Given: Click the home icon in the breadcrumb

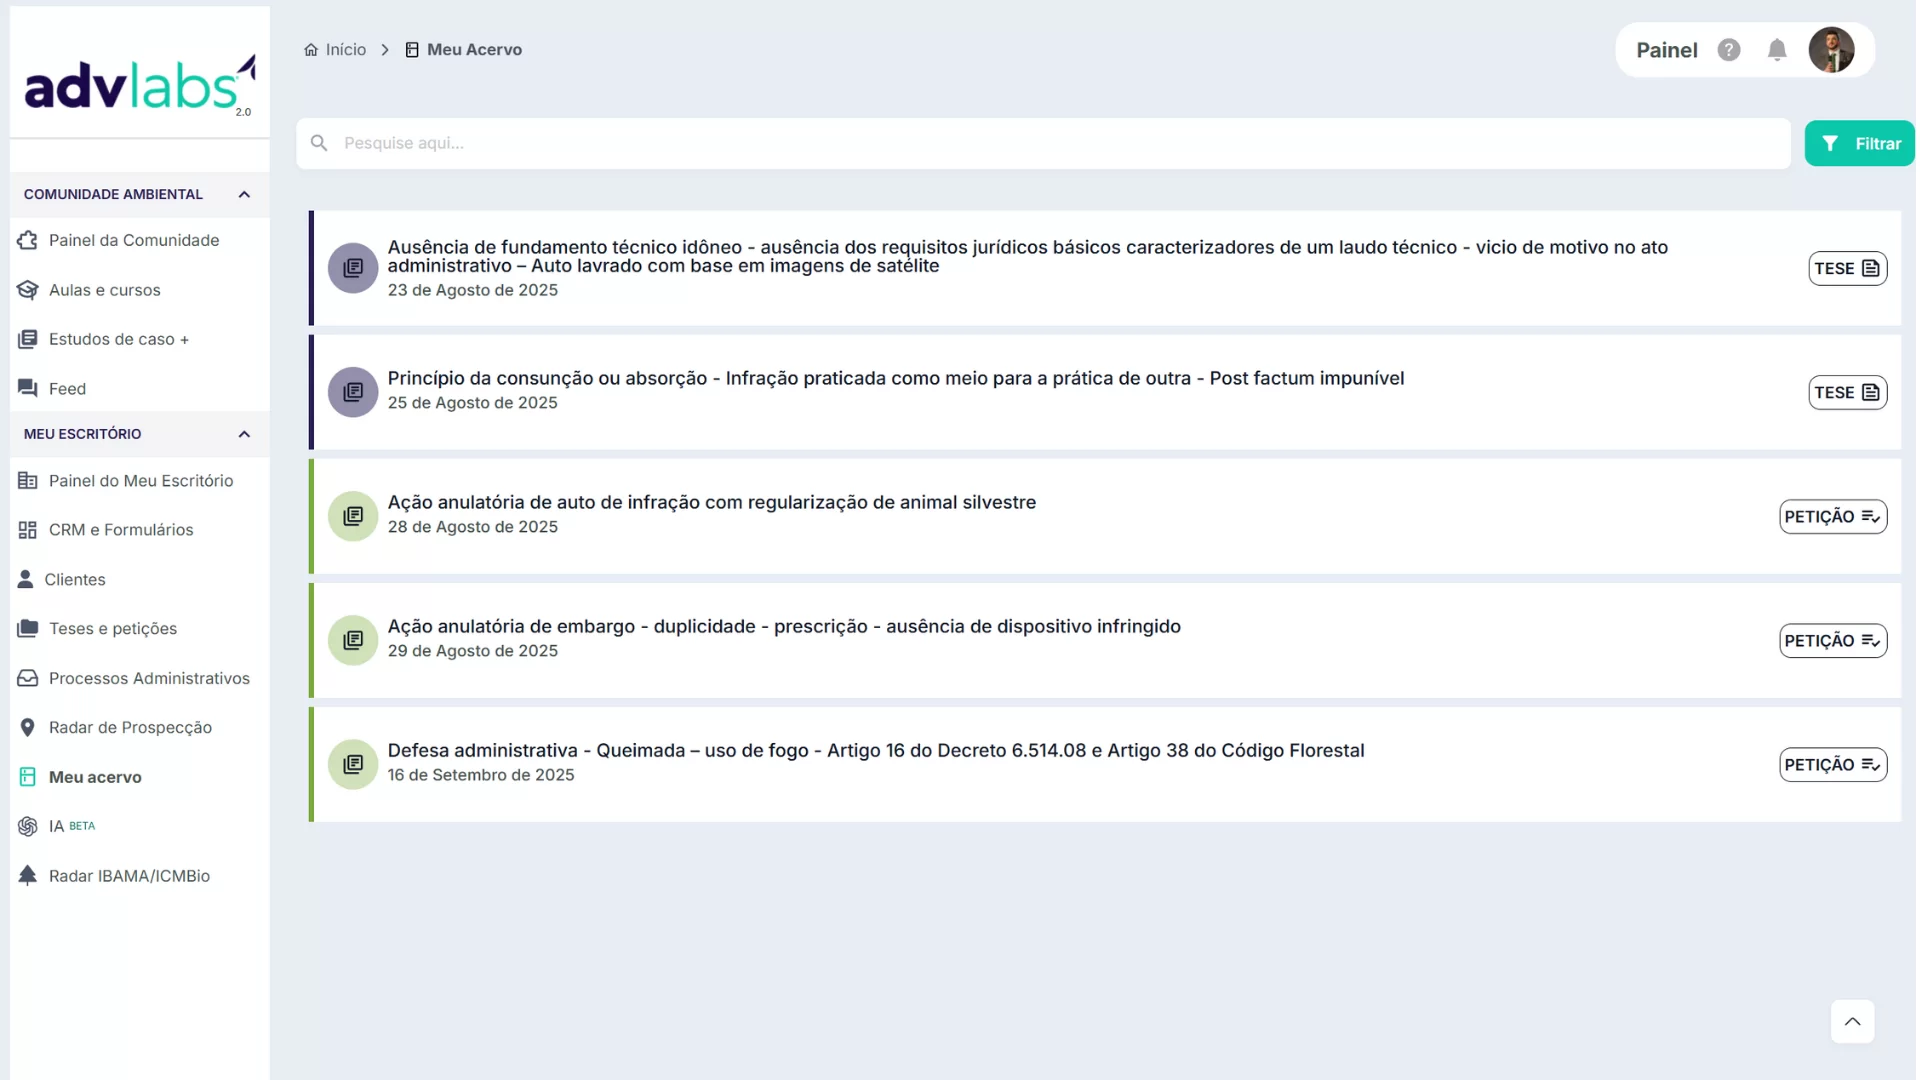Looking at the screenshot, I should point(311,50).
